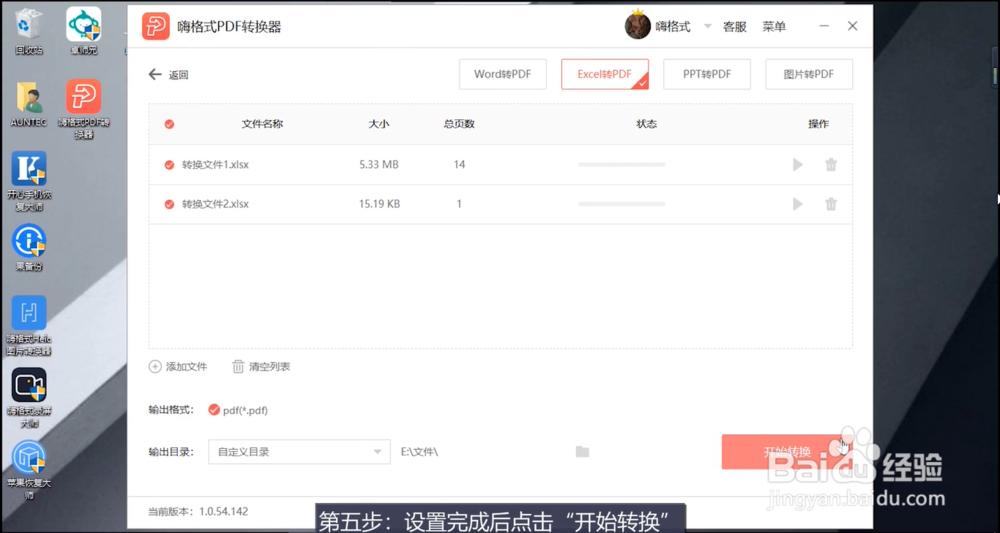Open the 客服 customer service link
Image resolution: width=1000 pixels, height=533 pixels.
point(735,27)
